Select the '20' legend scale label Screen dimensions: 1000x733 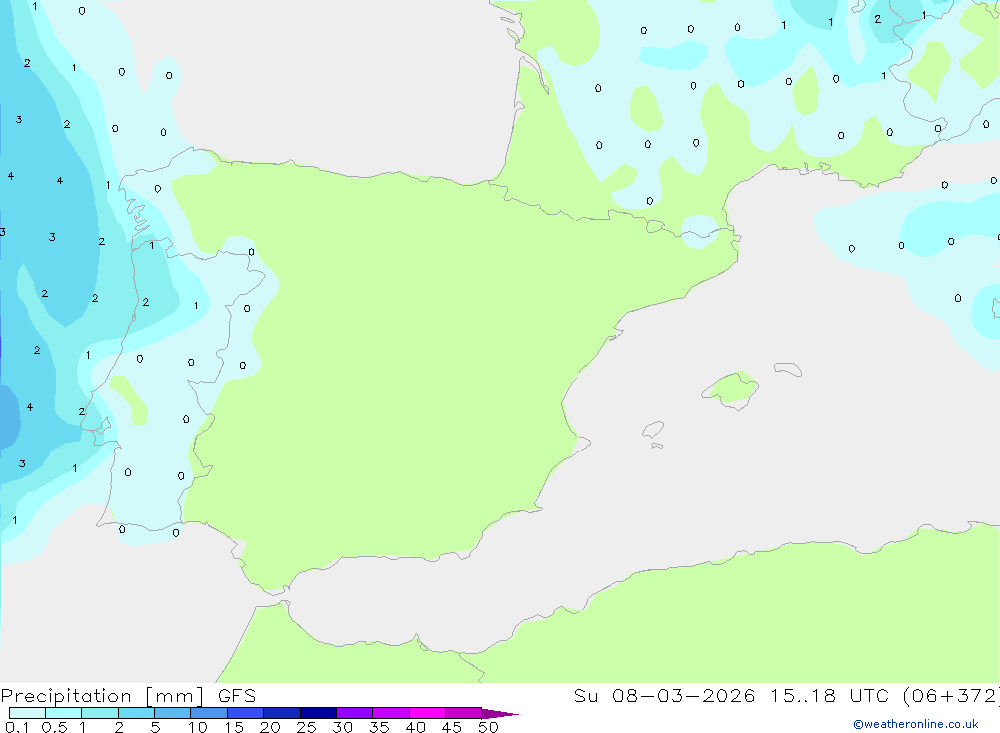coord(270,727)
